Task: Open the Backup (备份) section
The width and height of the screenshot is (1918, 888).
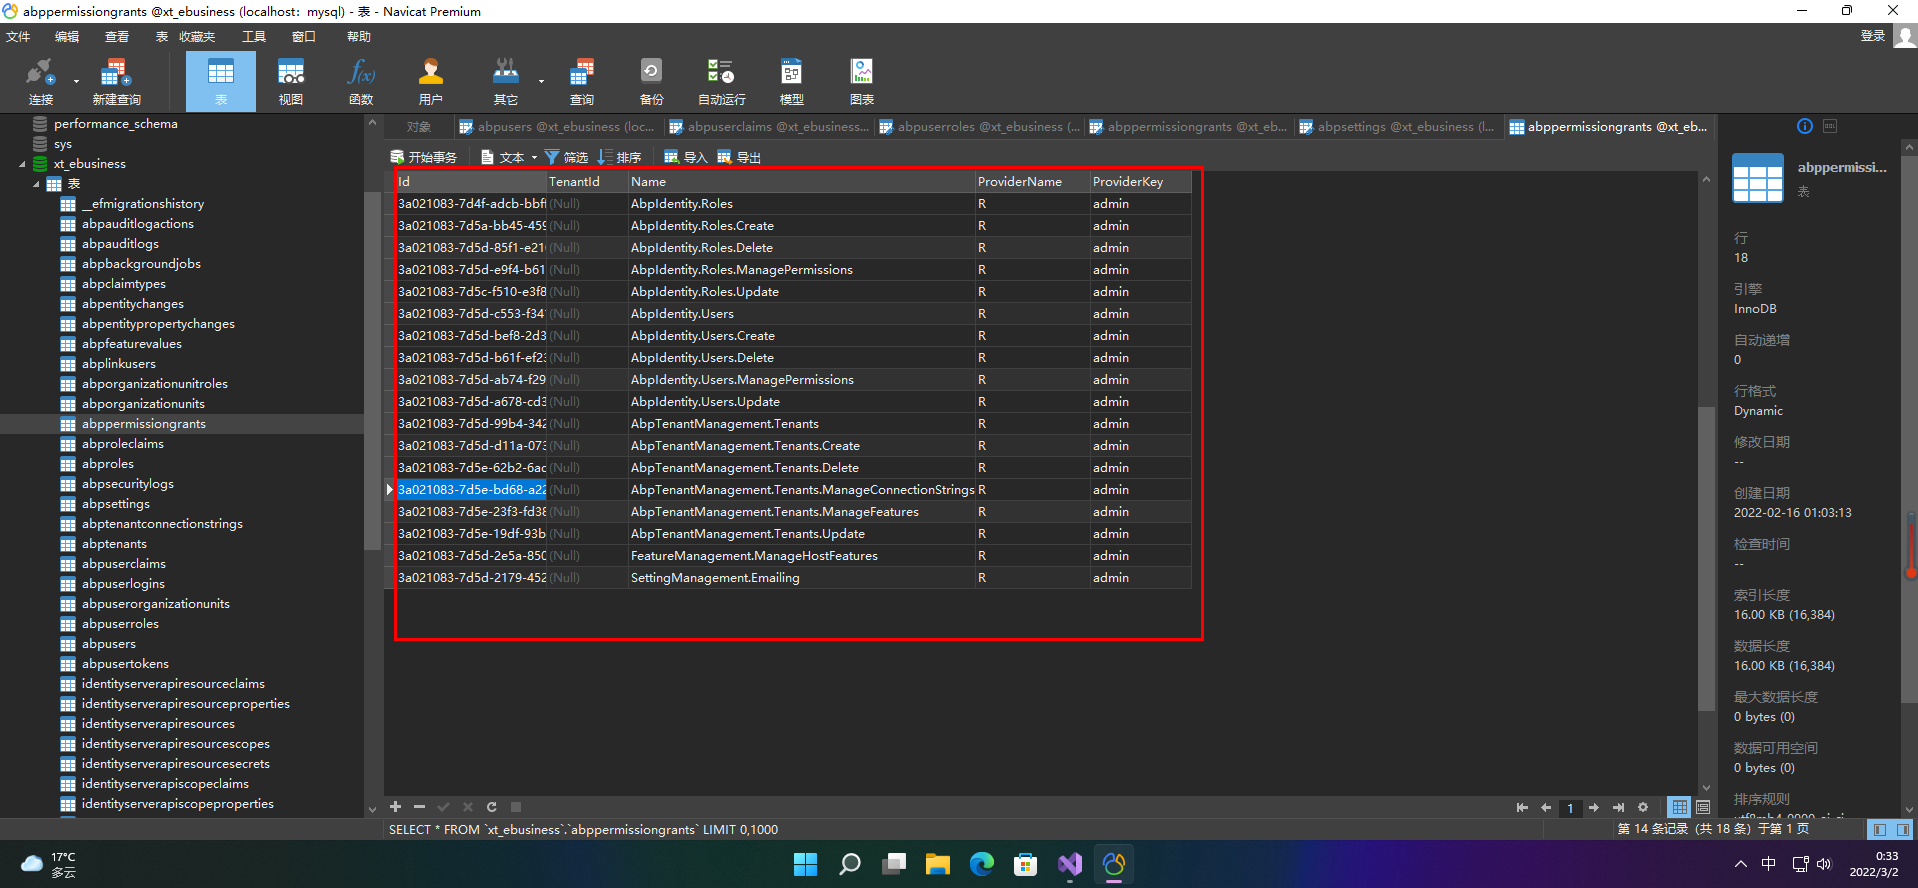Action: click(651, 81)
